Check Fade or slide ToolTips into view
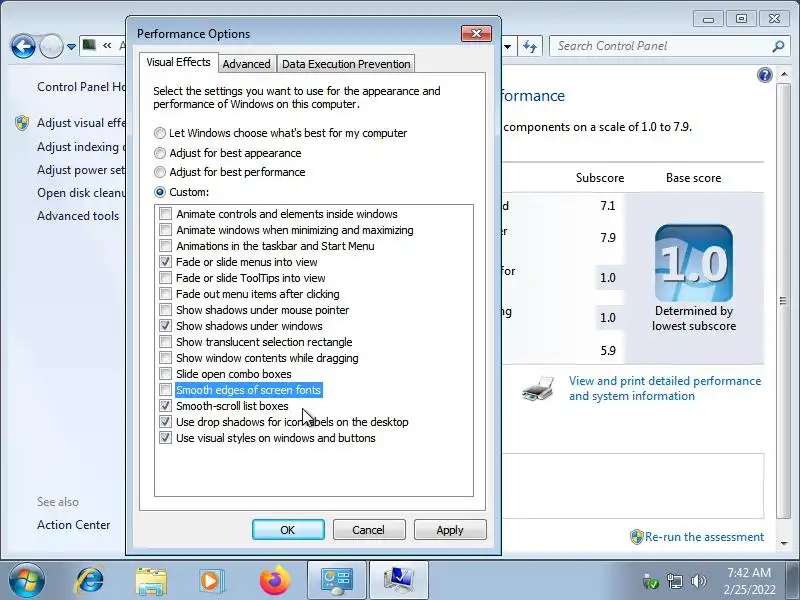Viewport: 800px width, 600px height. 165,278
